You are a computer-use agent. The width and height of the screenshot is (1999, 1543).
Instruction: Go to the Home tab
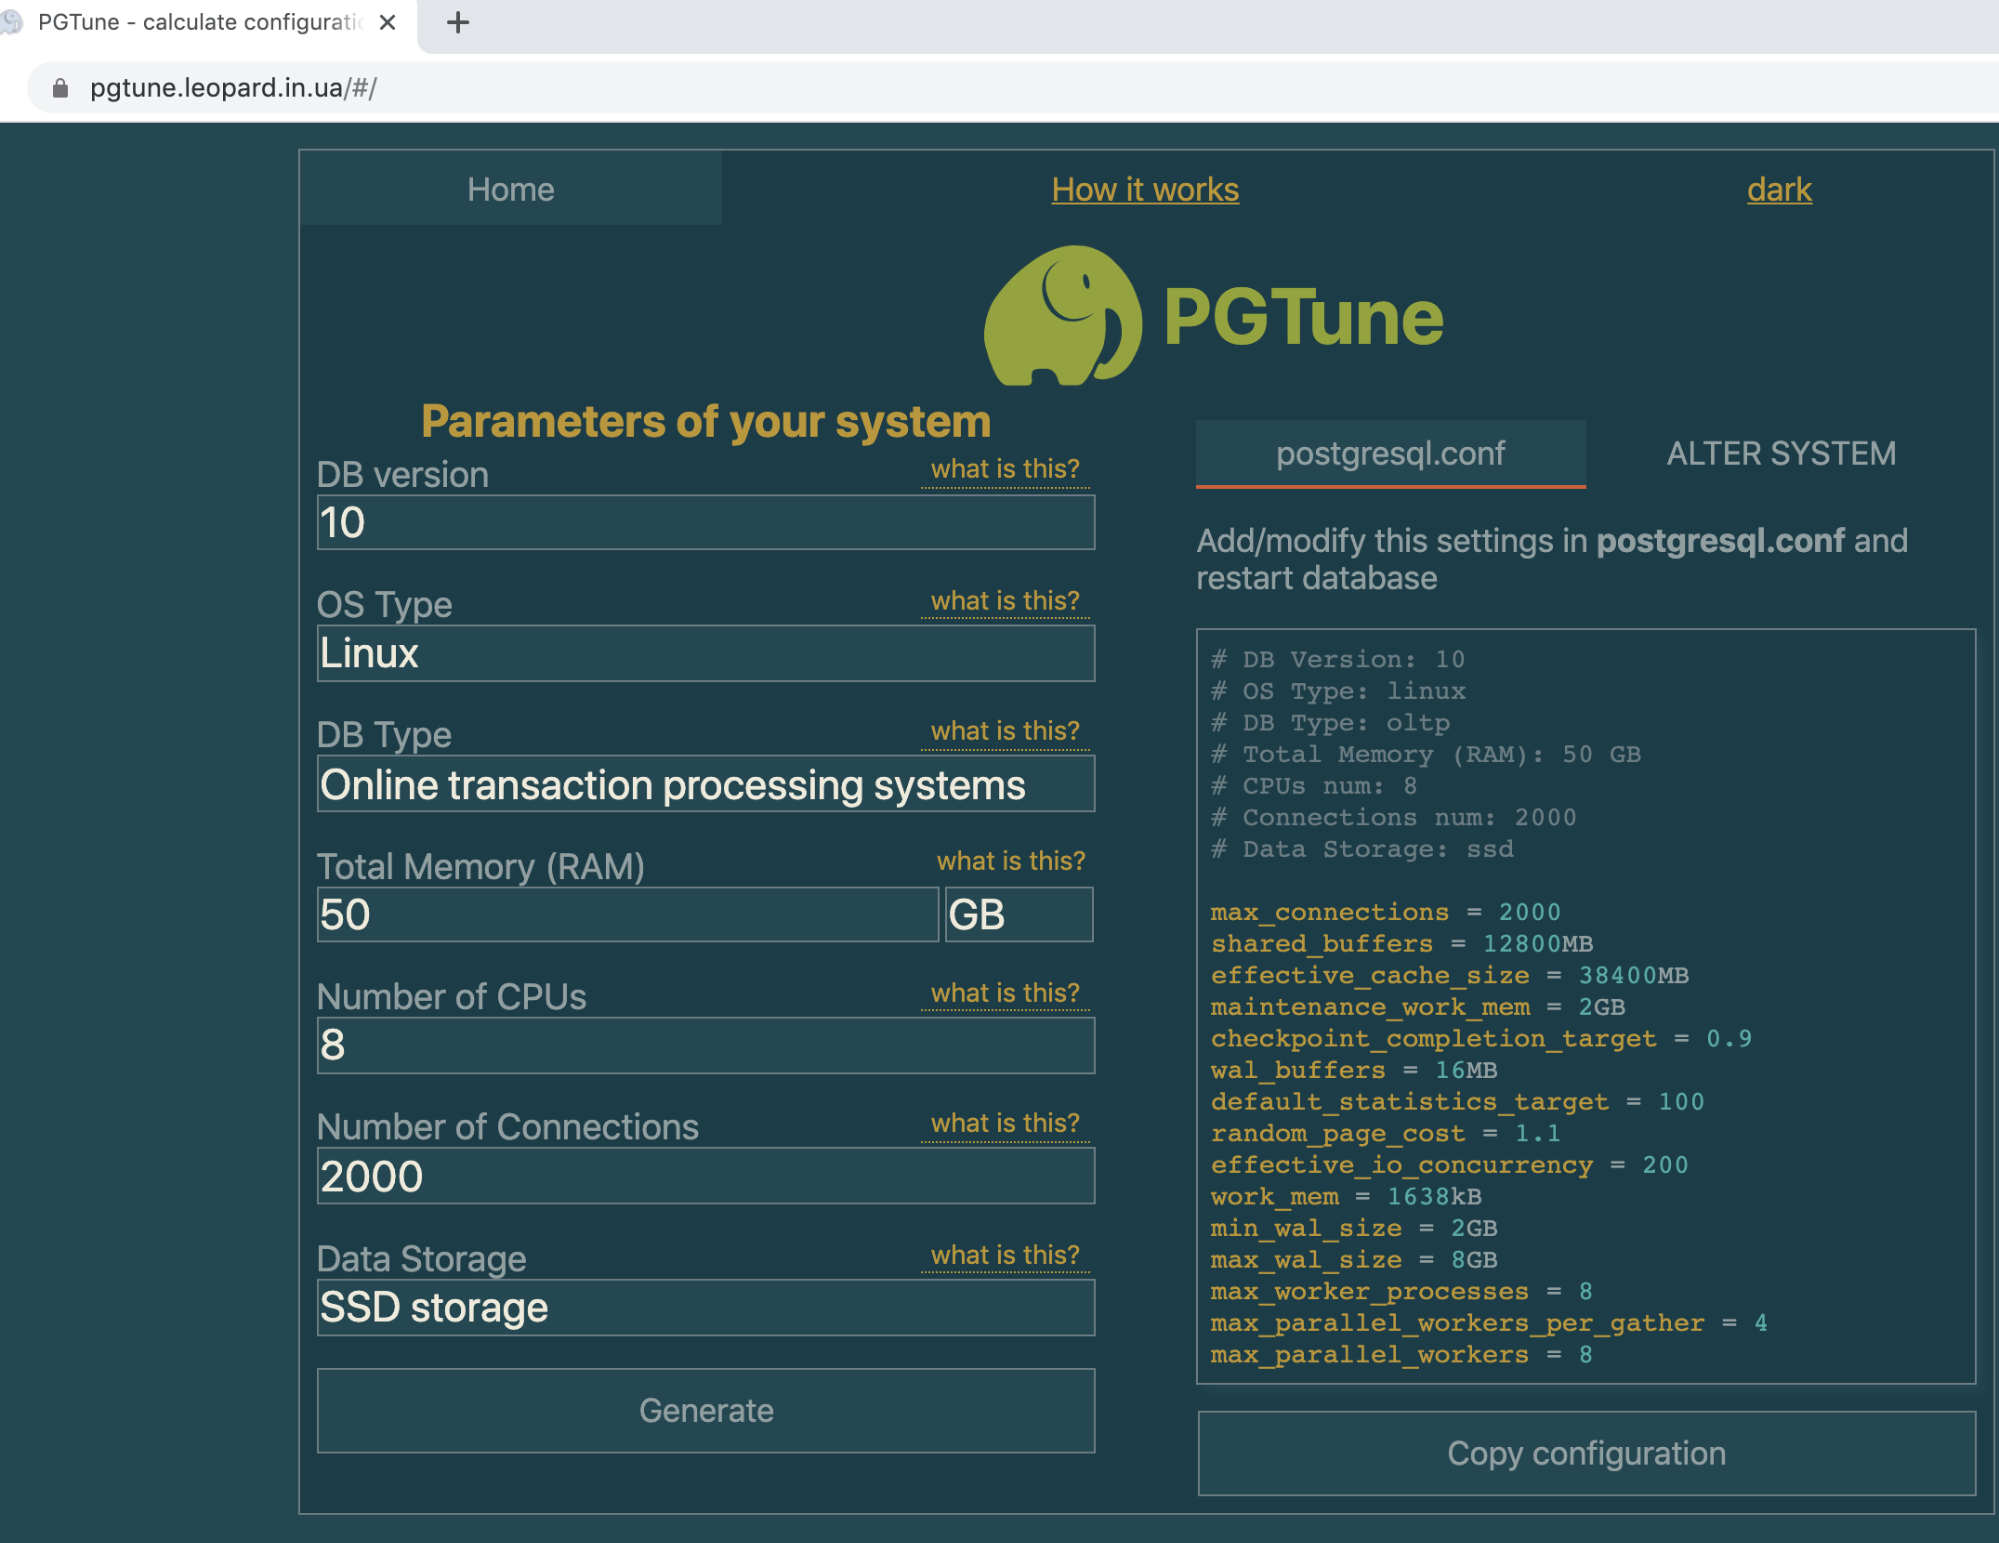[x=511, y=189]
